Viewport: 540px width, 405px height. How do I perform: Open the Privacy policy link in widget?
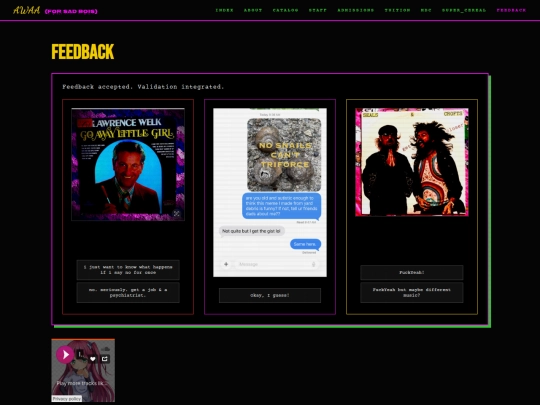67,398
